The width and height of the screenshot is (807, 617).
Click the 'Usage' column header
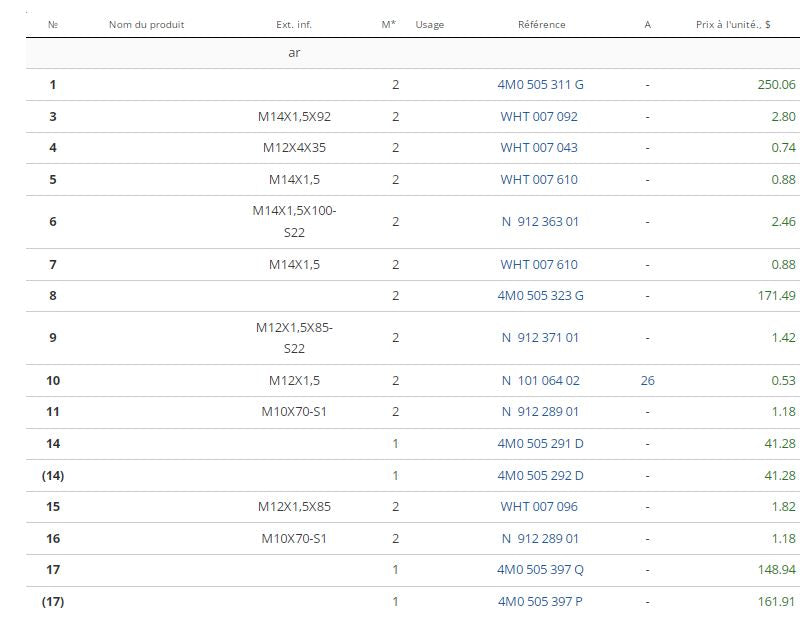(429, 24)
